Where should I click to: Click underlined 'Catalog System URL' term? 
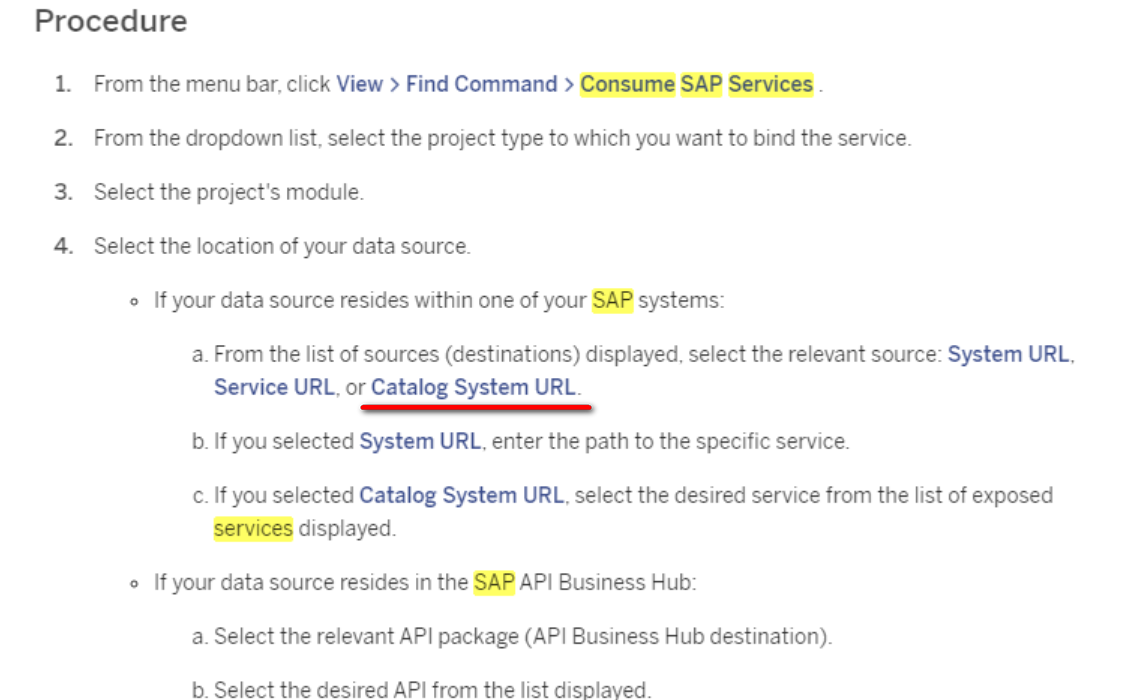pyautogui.click(x=474, y=386)
